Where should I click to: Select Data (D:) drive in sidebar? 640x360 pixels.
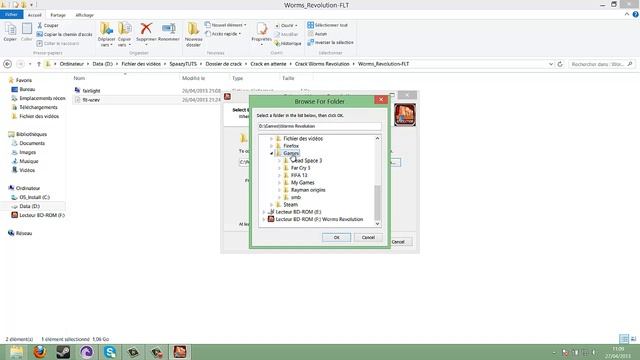tap(29, 206)
